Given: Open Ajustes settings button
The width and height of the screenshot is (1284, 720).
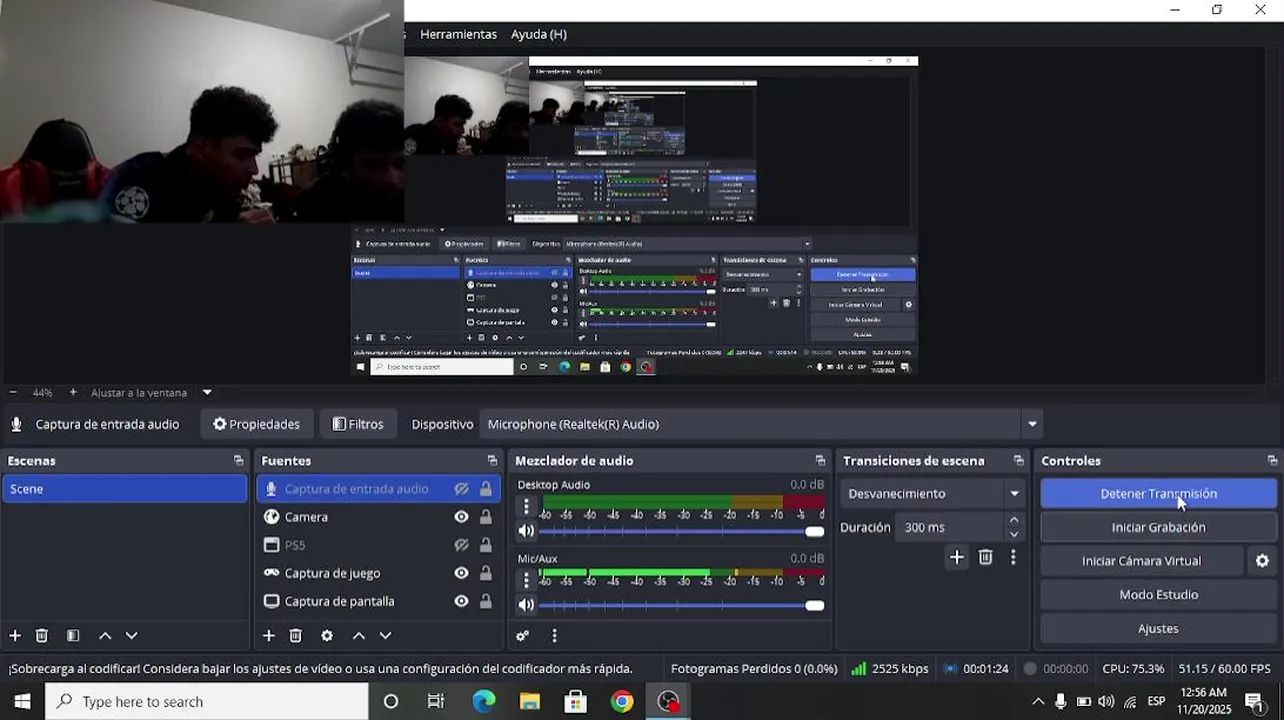Looking at the screenshot, I should (1159, 628).
